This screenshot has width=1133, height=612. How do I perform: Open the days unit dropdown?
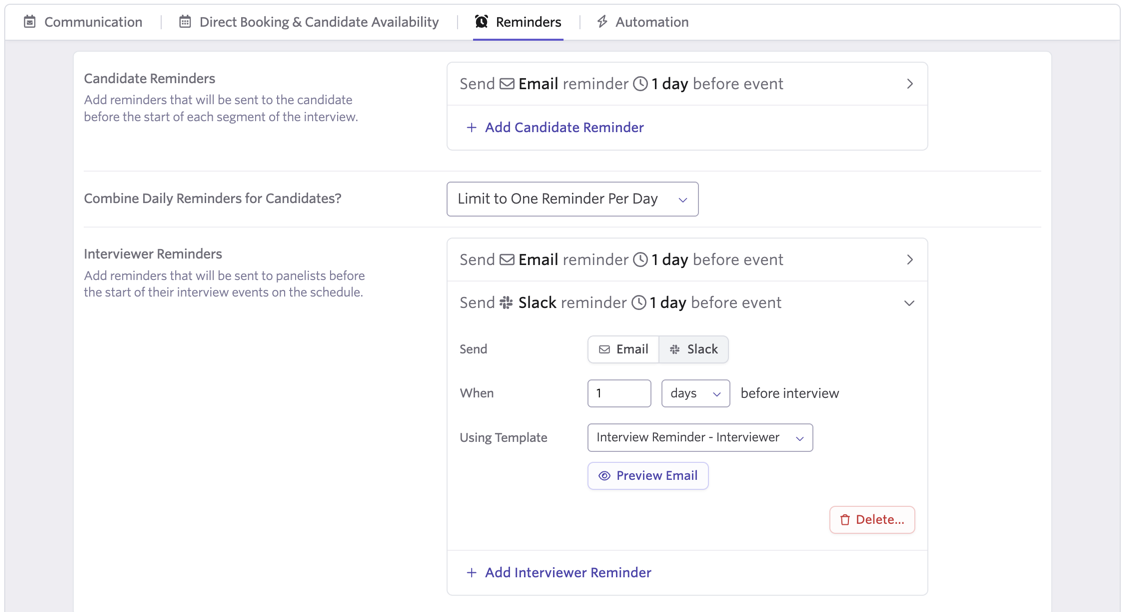pyautogui.click(x=695, y=393)
